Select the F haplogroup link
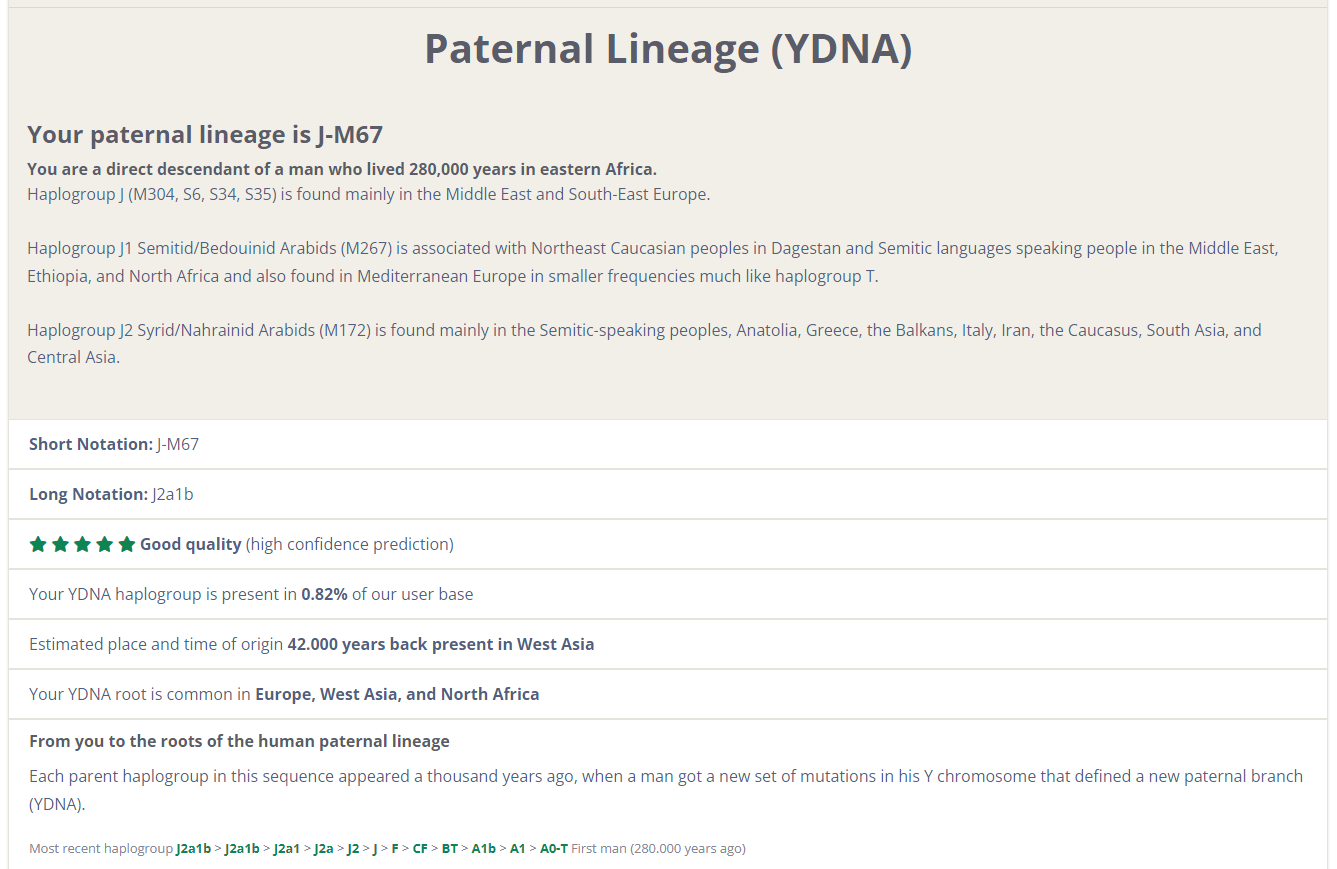The image size is (1337, 869). 395,848
